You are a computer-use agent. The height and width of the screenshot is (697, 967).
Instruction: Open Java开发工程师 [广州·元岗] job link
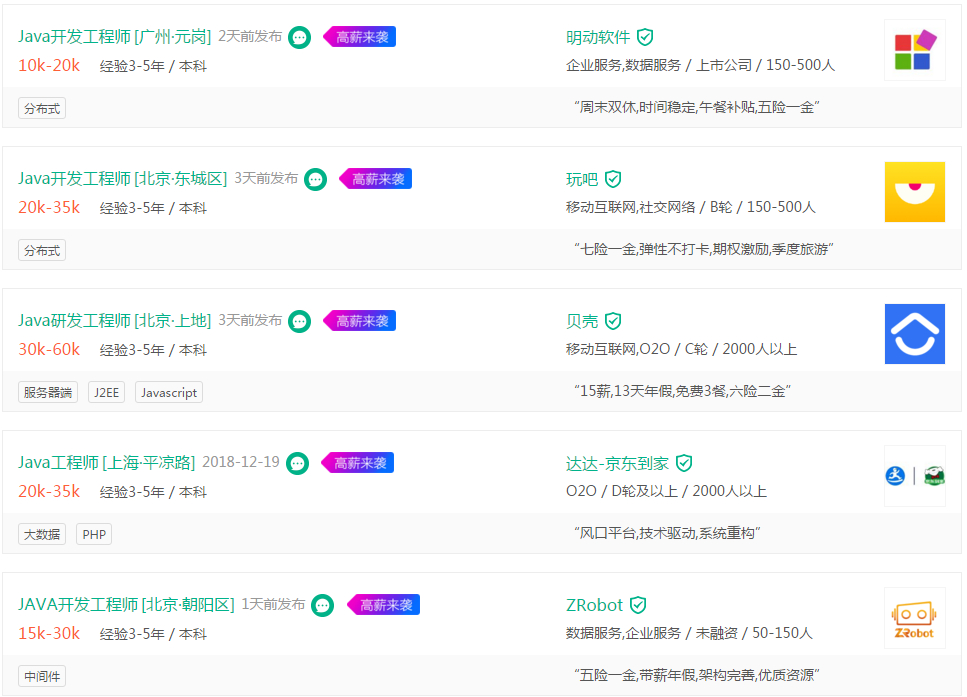[115, 36]
